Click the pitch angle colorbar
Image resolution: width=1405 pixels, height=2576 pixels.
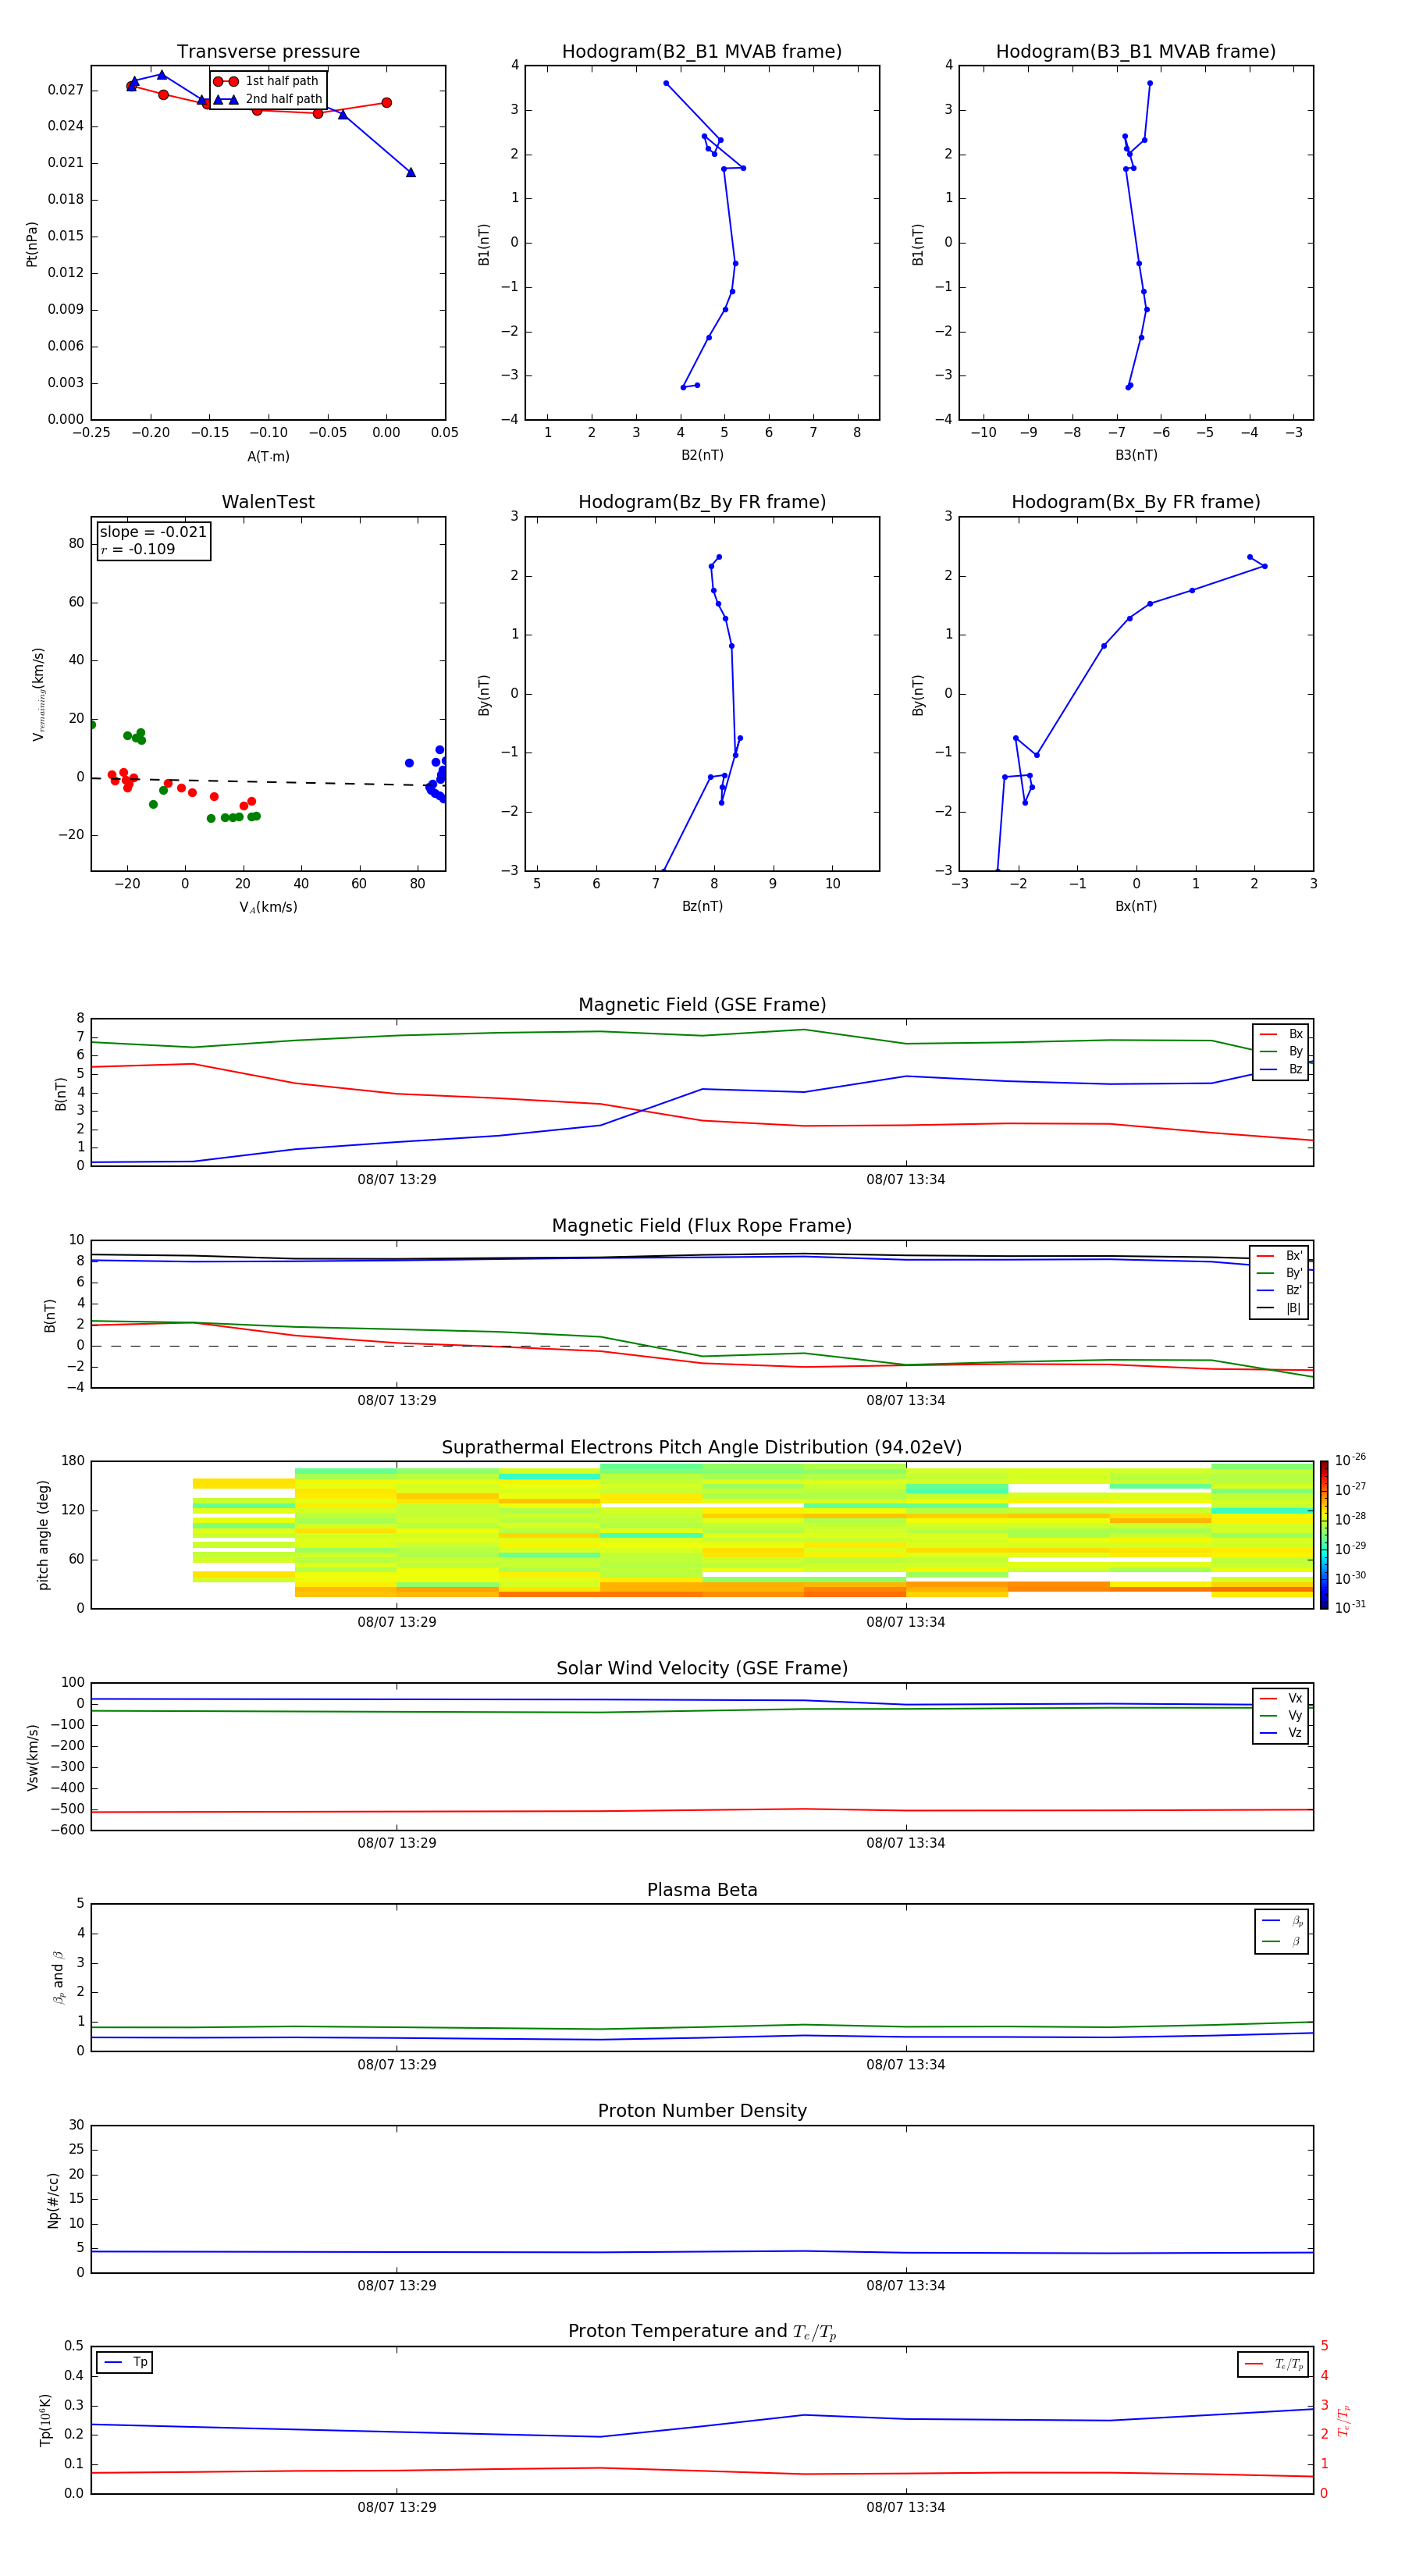click(x=1324, y=1535)
